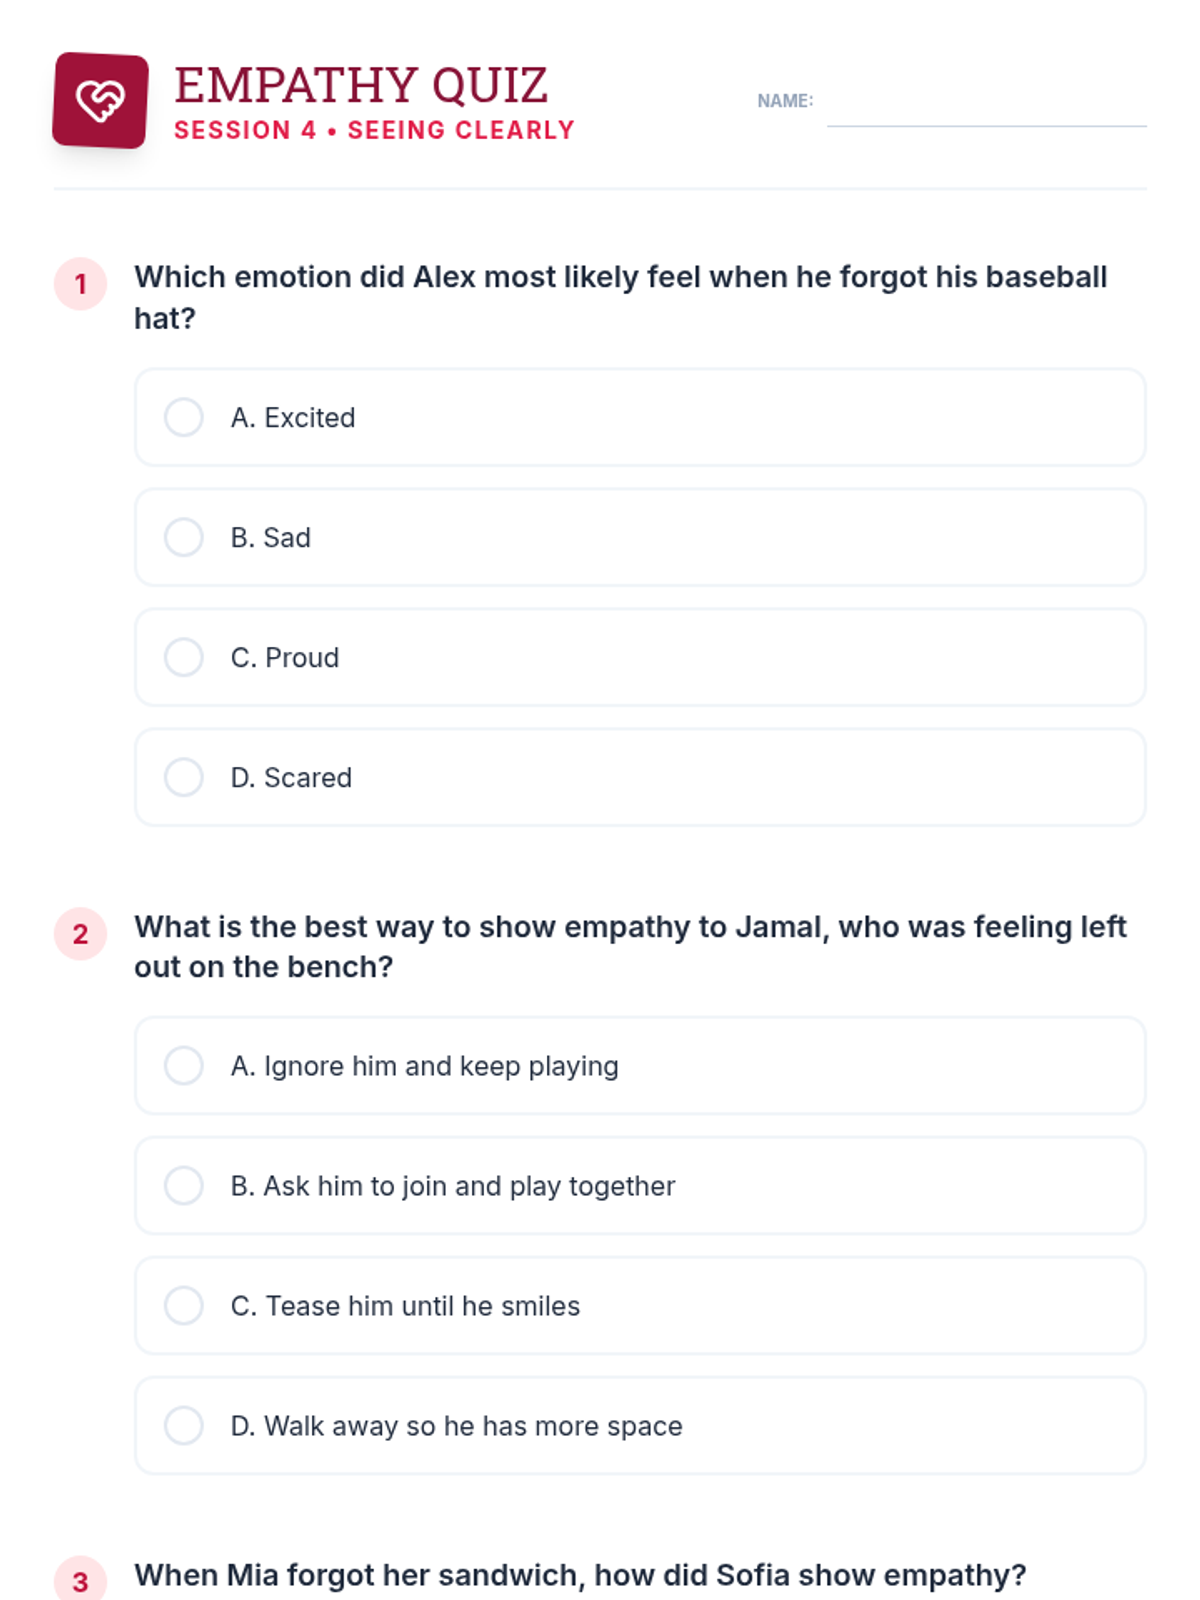Click the Empathy Quiz title

point(361,86)
